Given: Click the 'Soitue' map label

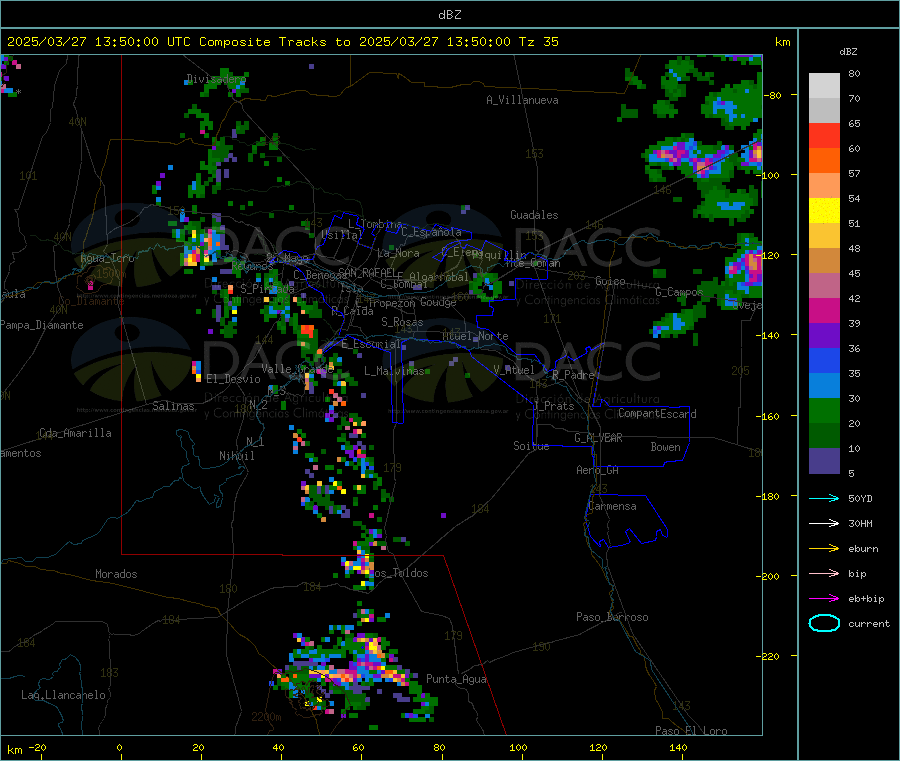Looking at the screenshot, I should tap(531, 446).
